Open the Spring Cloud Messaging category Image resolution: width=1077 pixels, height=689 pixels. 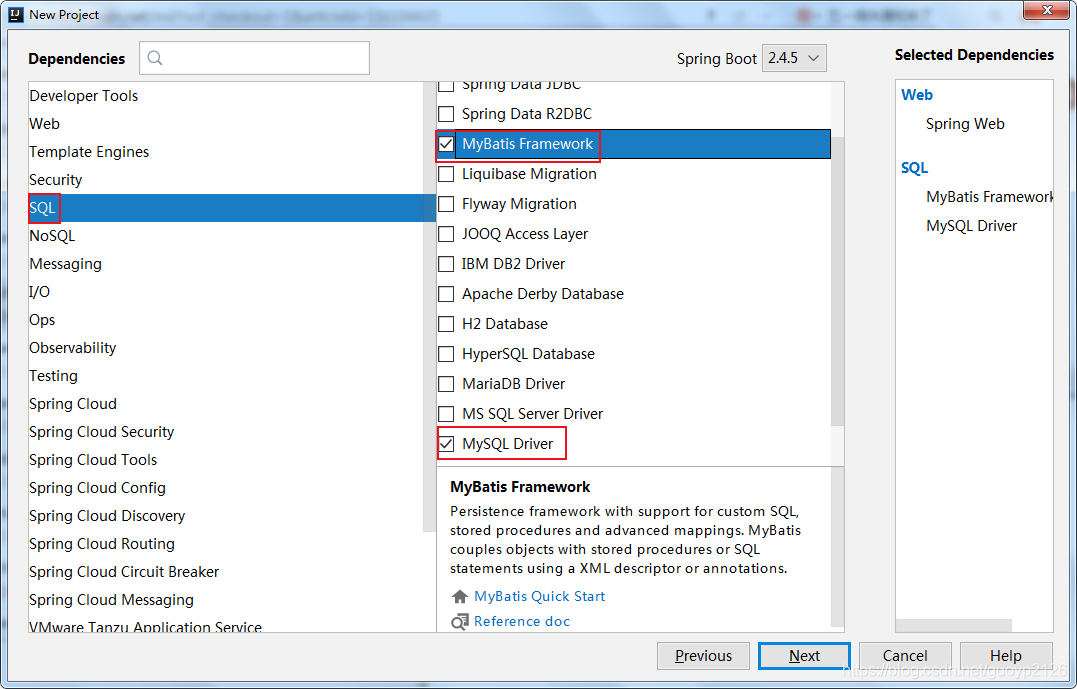point(226,600)
